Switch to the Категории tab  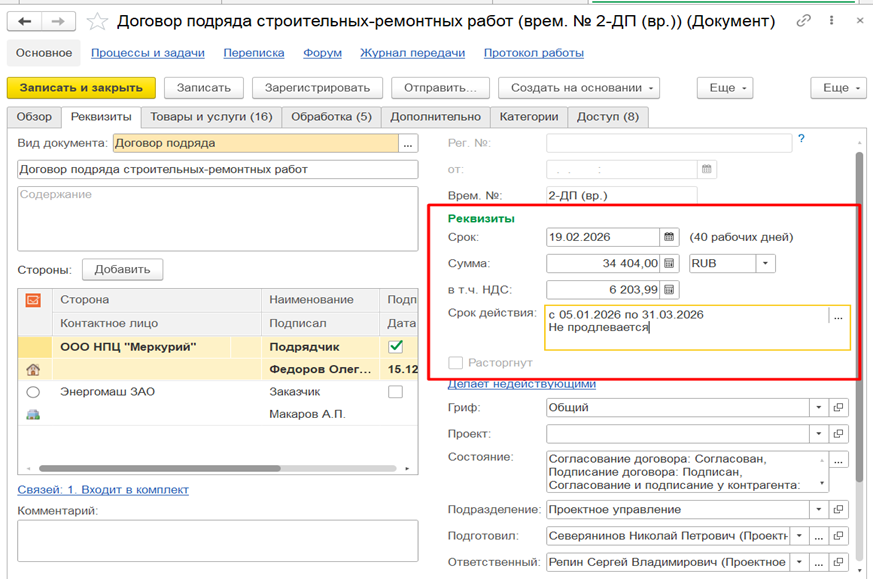(529, 117)
